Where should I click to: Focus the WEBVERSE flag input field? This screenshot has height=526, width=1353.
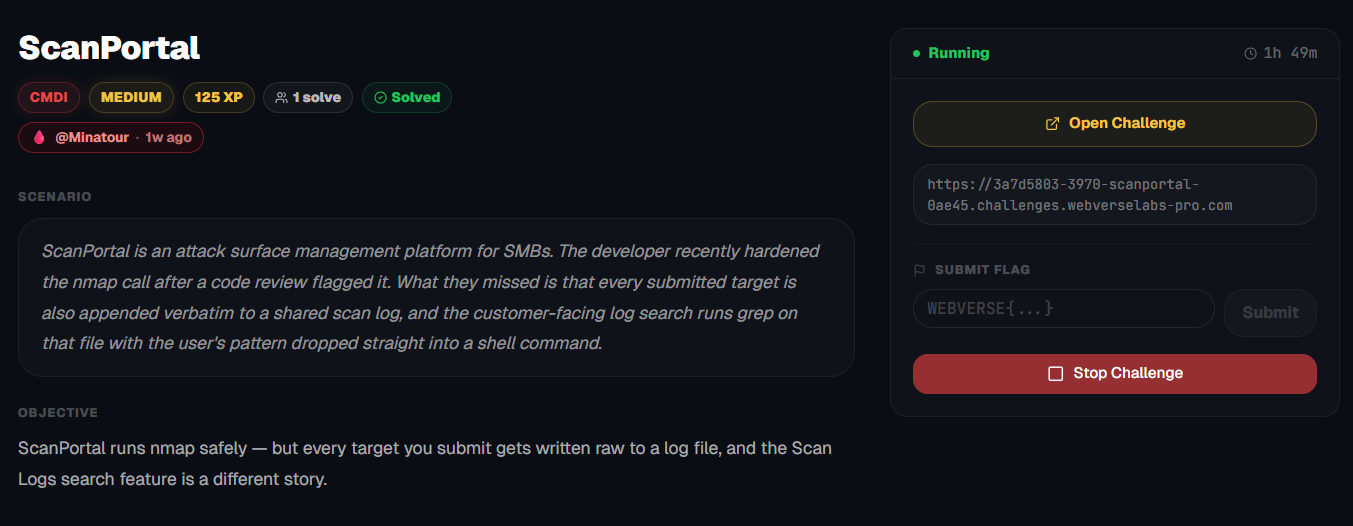point(1064,308)
